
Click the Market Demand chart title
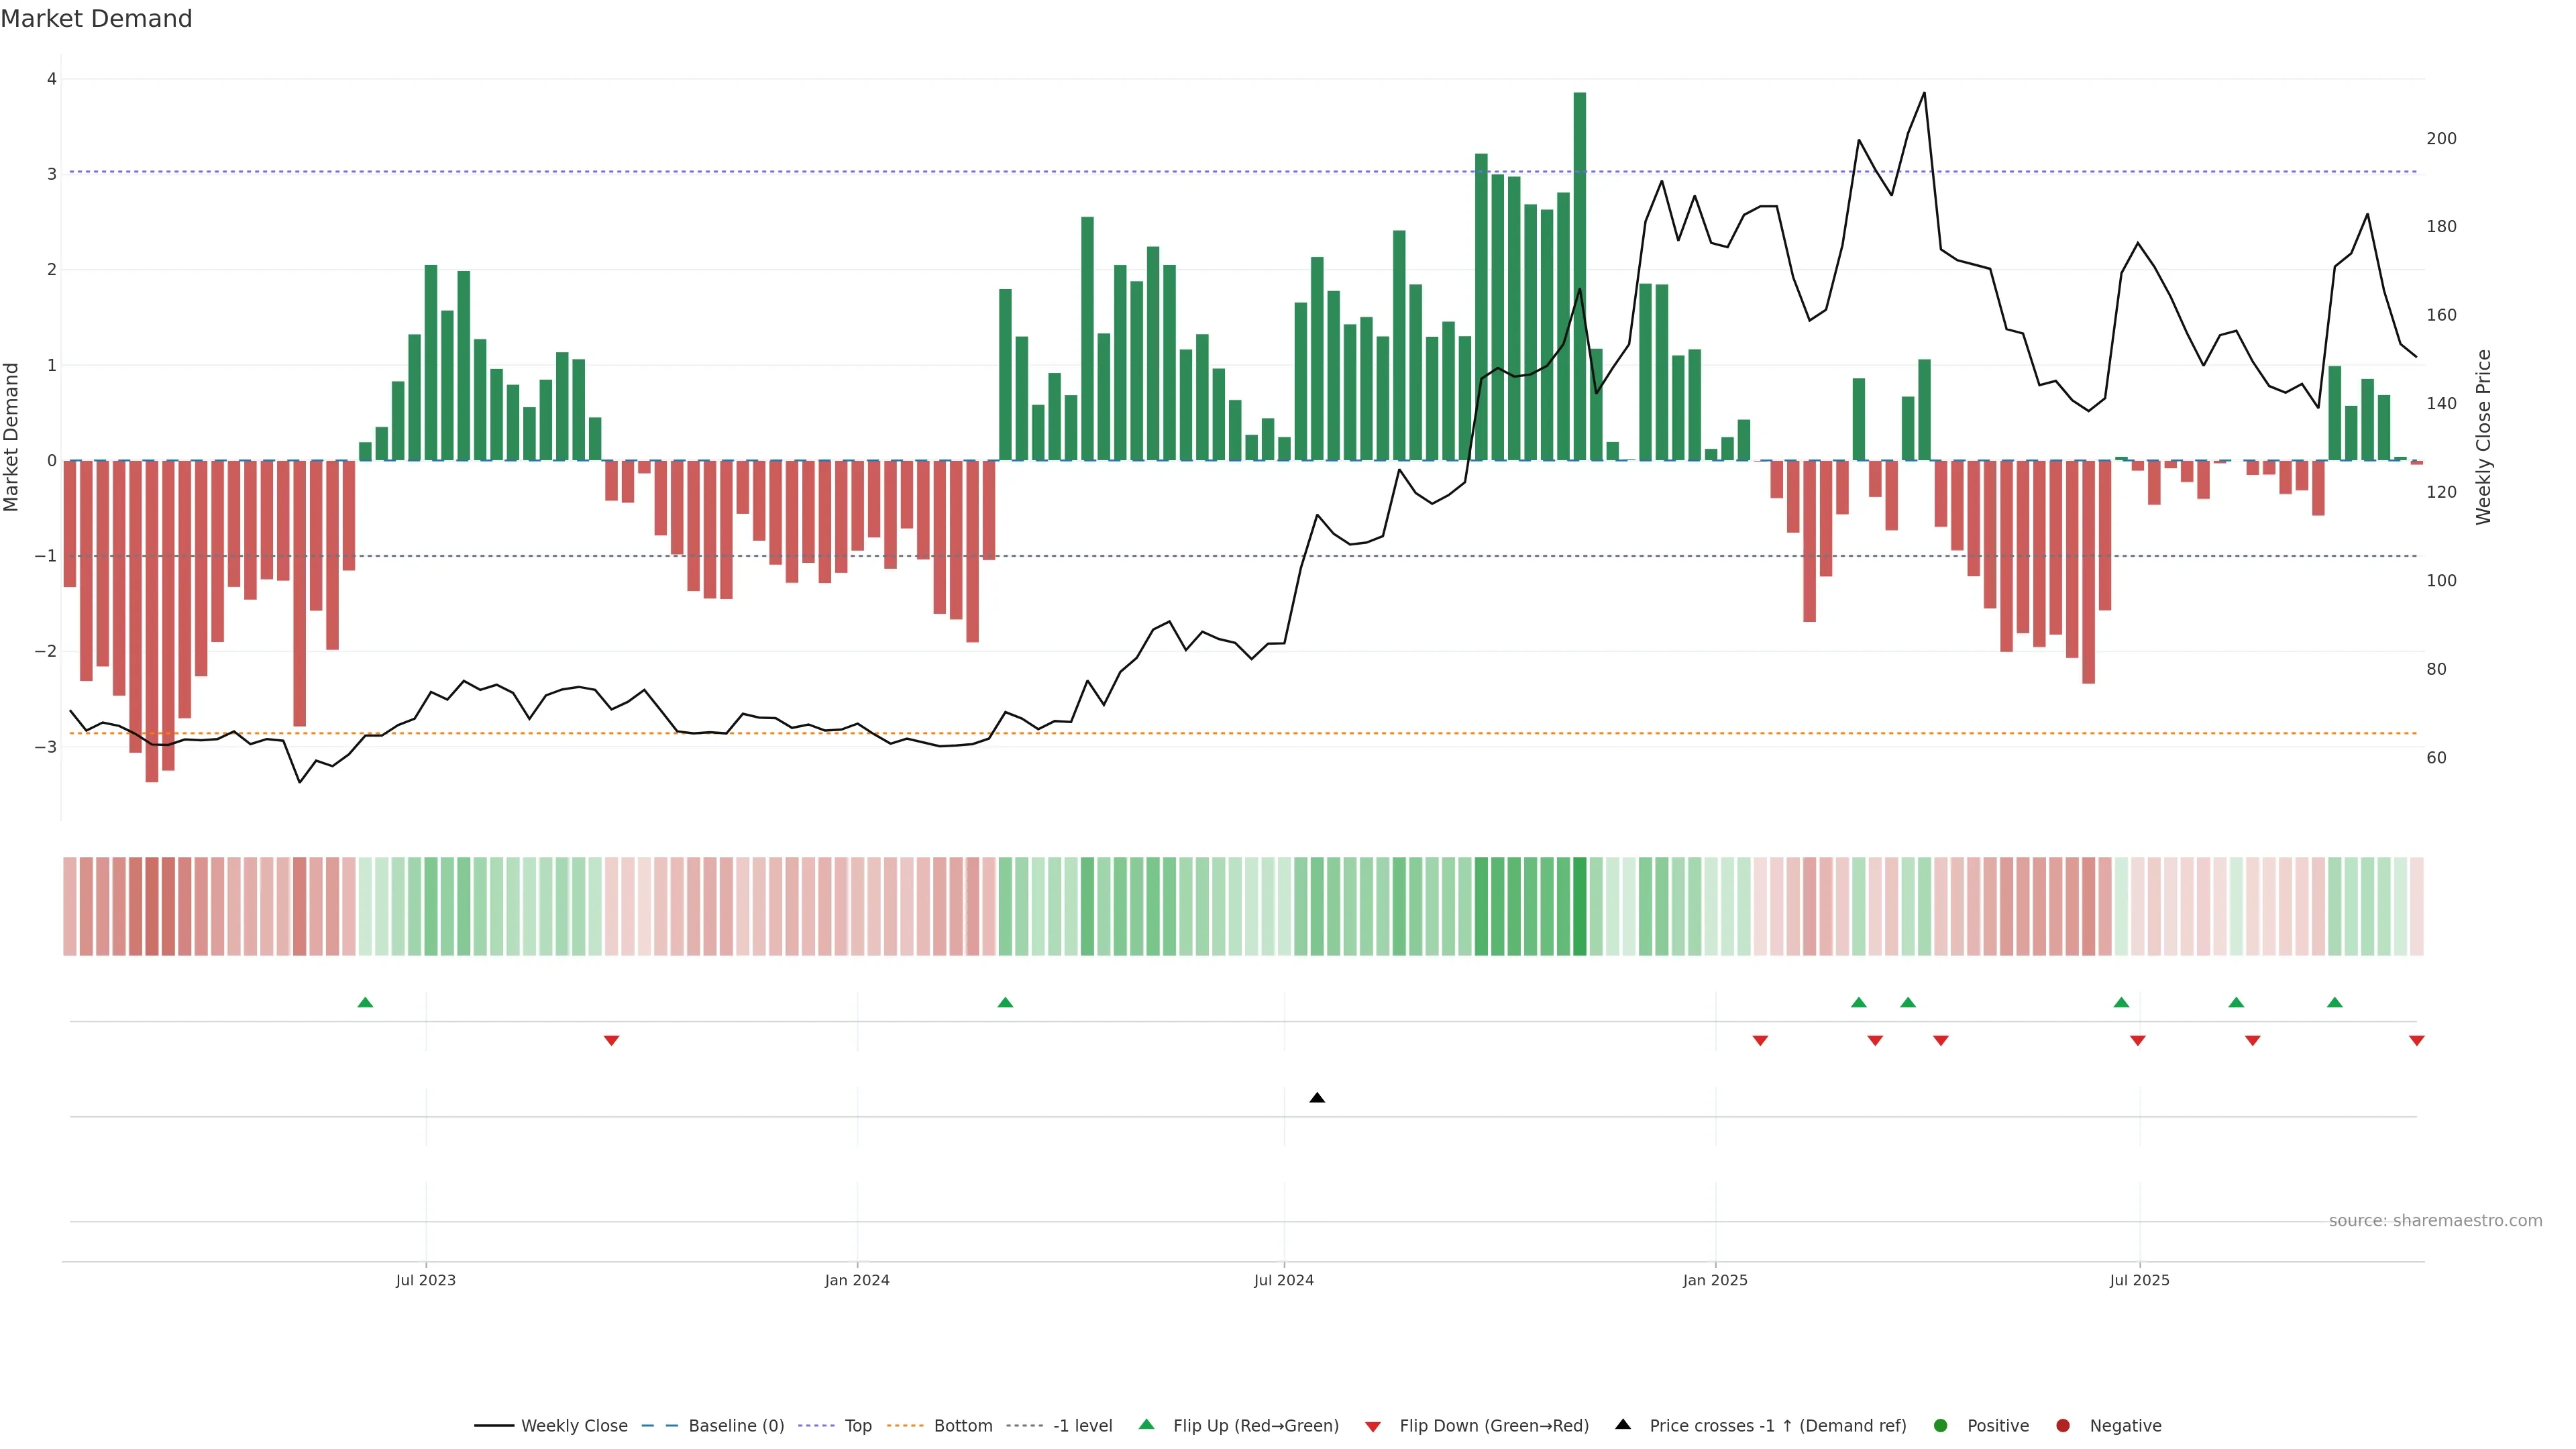[x=96, y=19]
